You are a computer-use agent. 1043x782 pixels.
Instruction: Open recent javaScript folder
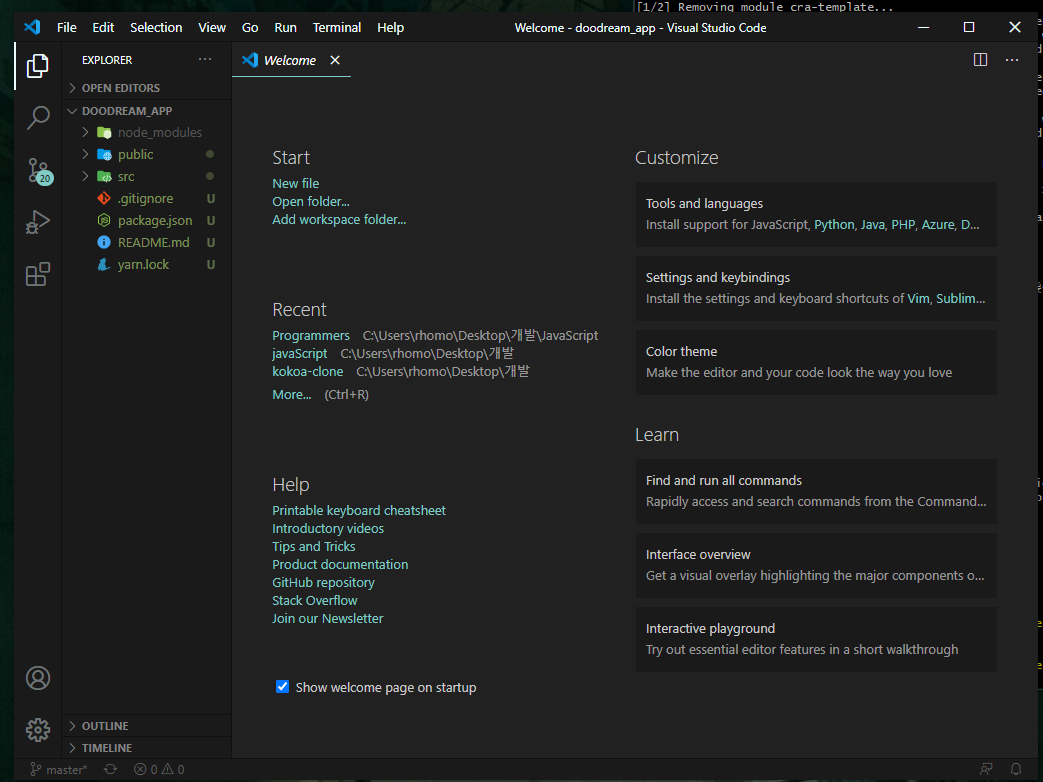pos(299,354)
